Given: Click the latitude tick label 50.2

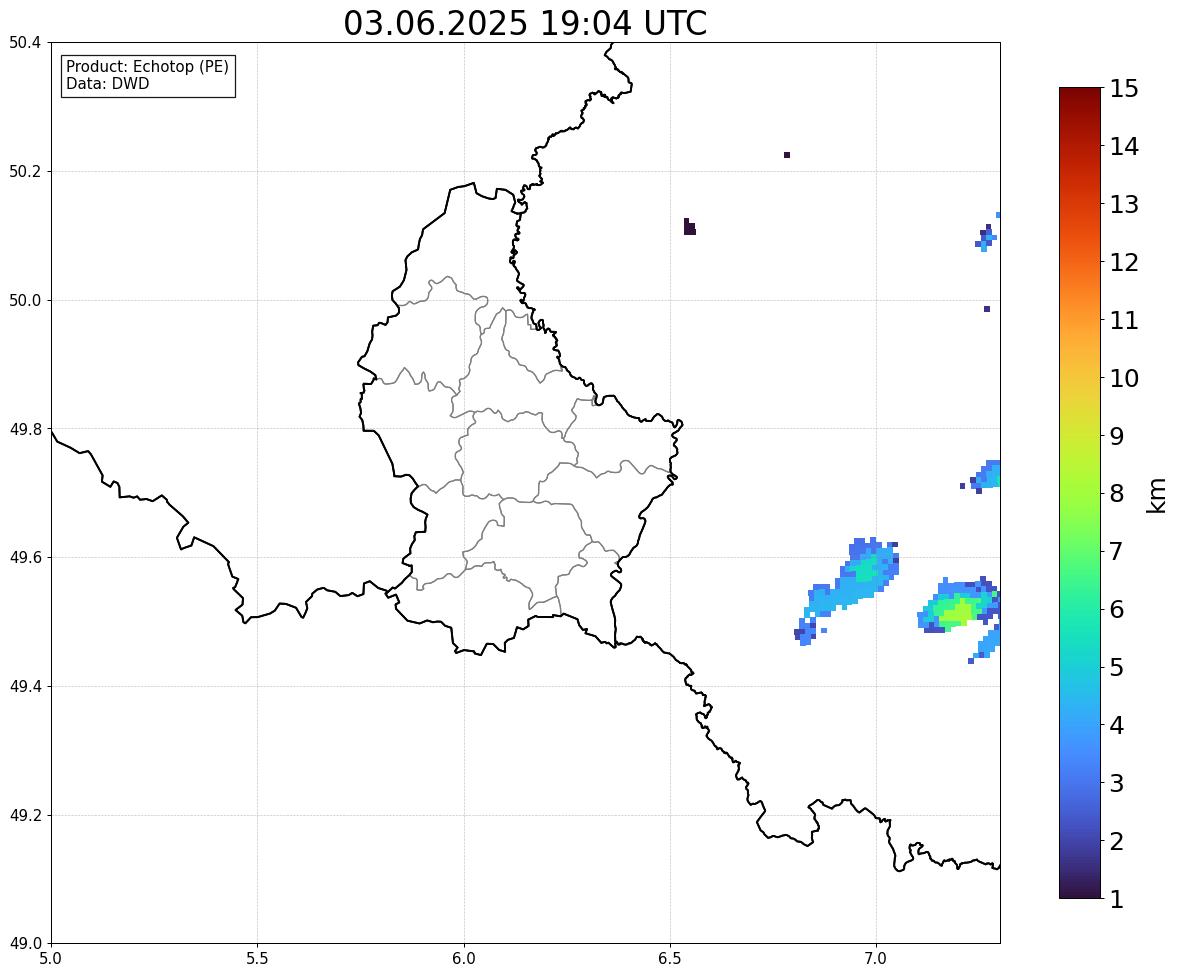Looking at the screenshot, I should tap(25, 172).
